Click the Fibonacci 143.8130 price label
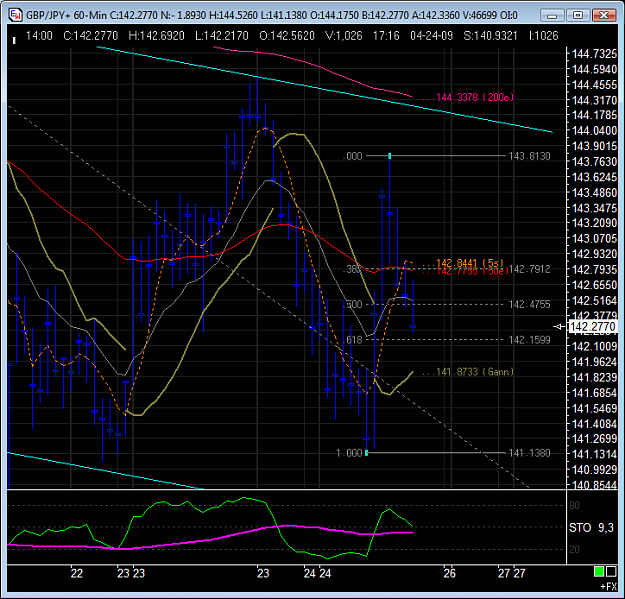 (x=529, y=156)
